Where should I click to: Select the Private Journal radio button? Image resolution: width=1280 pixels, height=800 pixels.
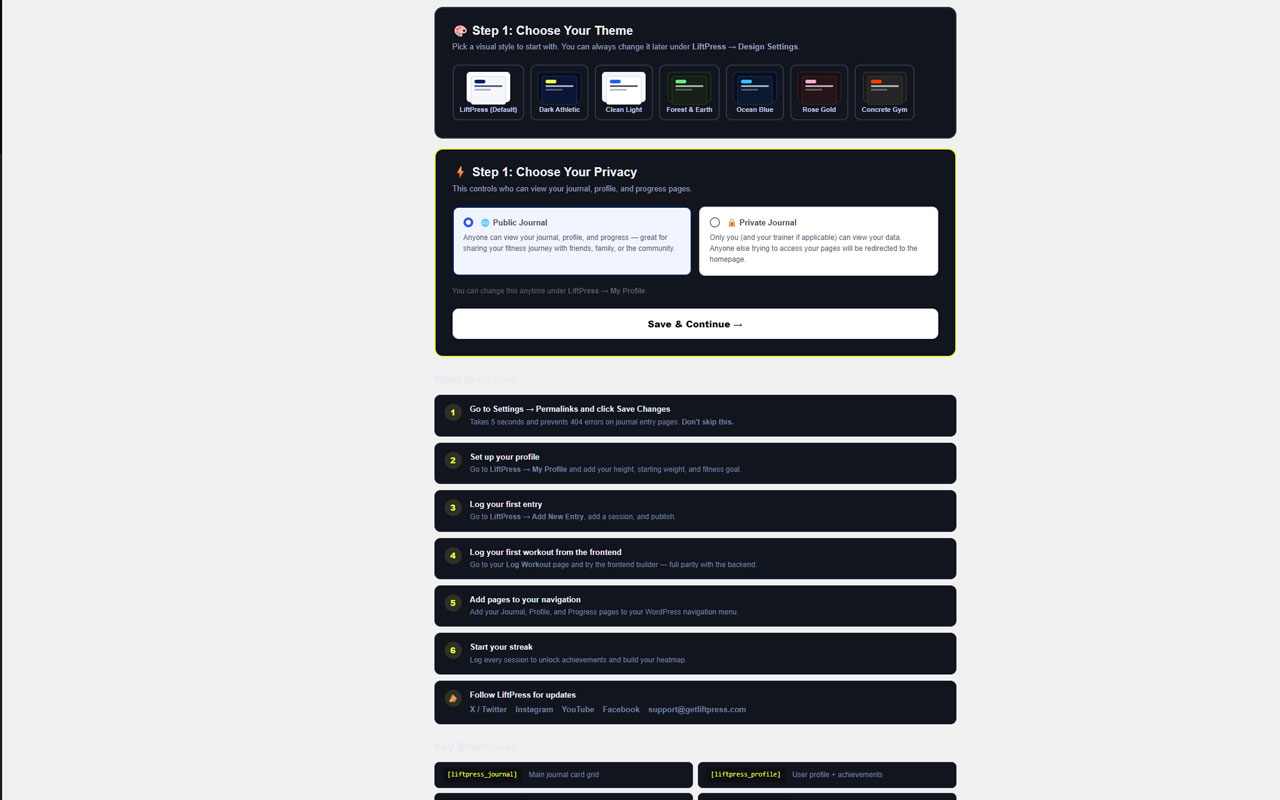[715, 222]
